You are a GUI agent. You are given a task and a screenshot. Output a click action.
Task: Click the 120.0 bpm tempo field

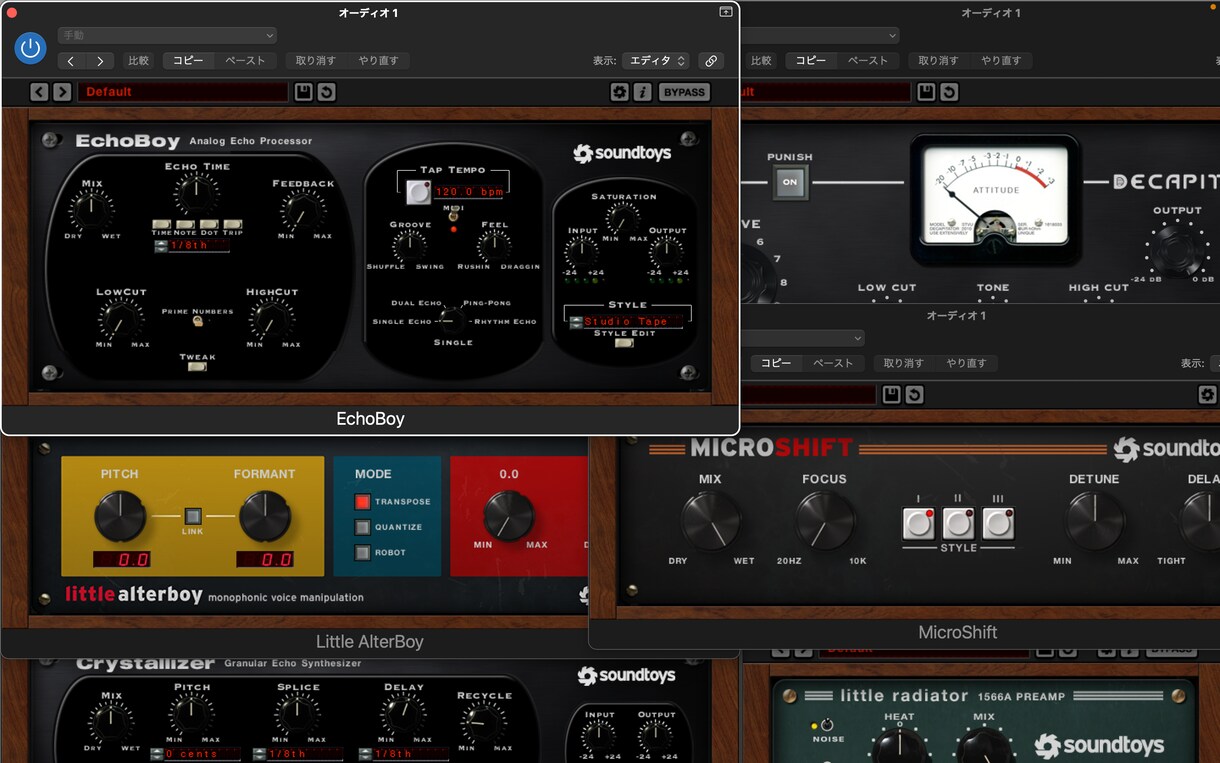point(468,191)
